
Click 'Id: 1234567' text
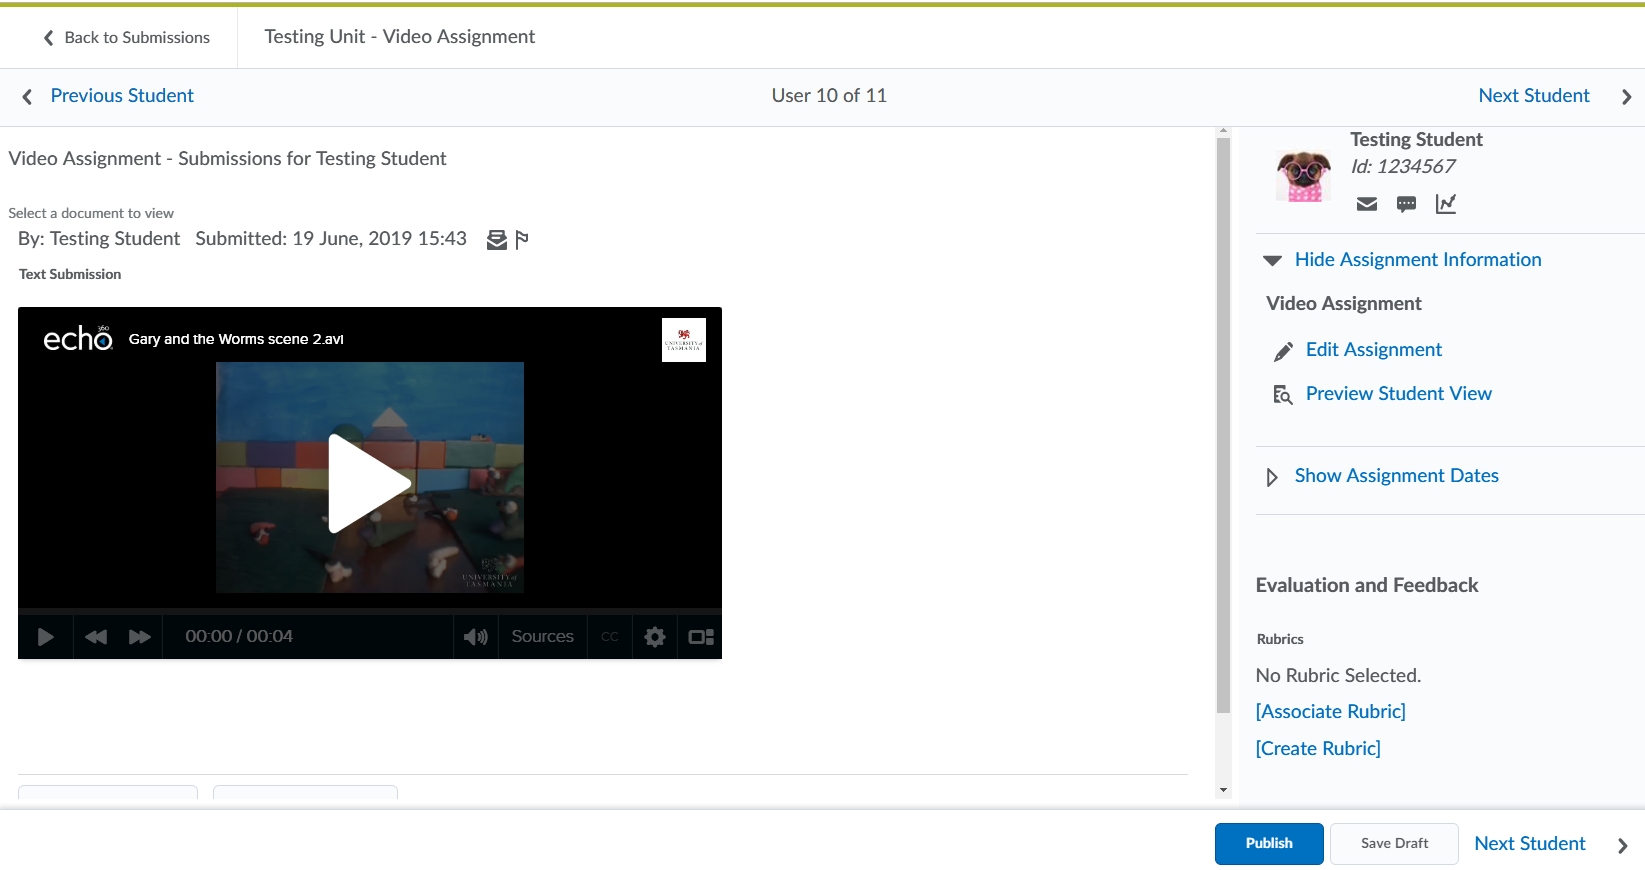(1403, 167)
